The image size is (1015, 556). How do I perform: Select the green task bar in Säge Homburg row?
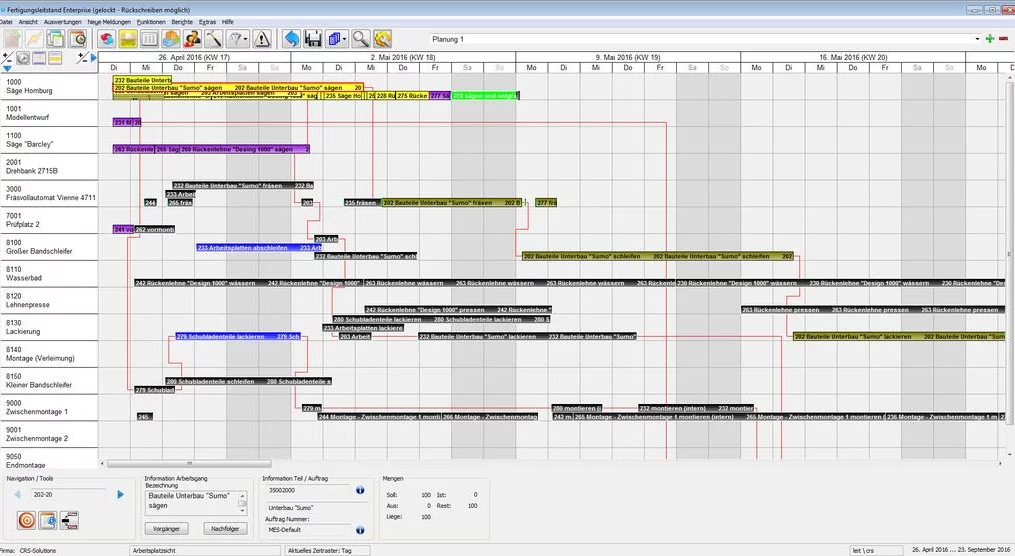[x=484, y=96]
